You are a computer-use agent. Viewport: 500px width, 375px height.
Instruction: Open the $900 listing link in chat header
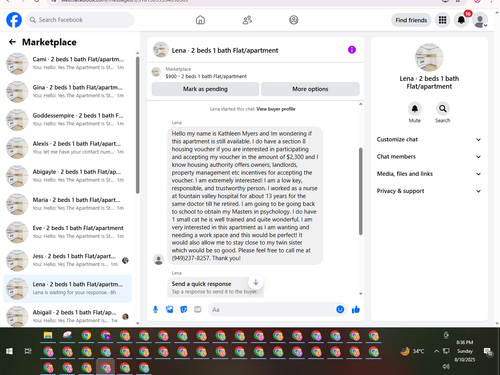click(206, 76)
